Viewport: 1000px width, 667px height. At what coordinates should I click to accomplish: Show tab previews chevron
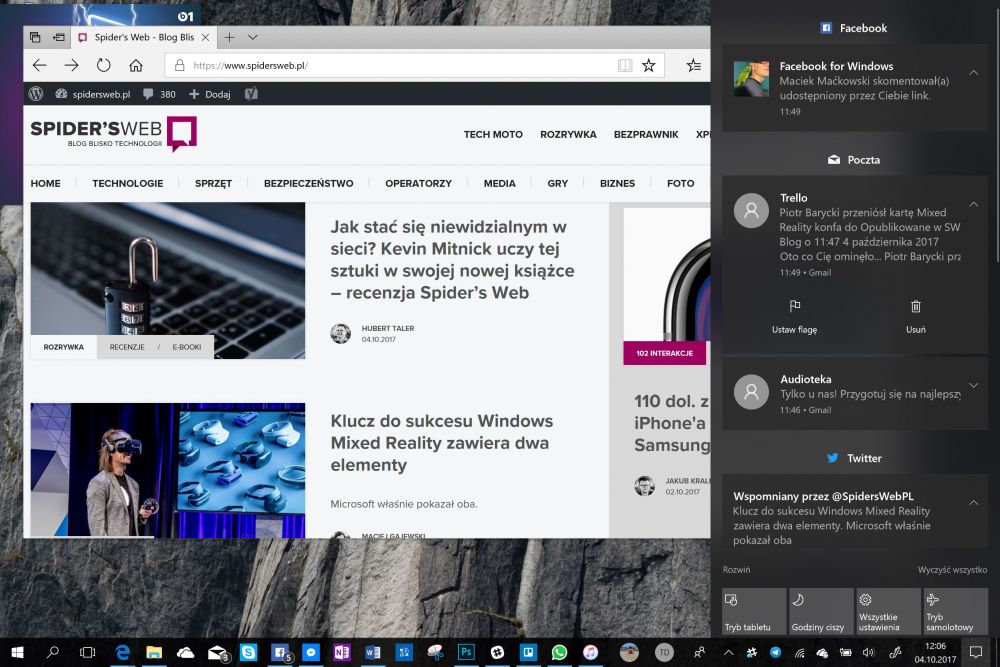(253, 38)
